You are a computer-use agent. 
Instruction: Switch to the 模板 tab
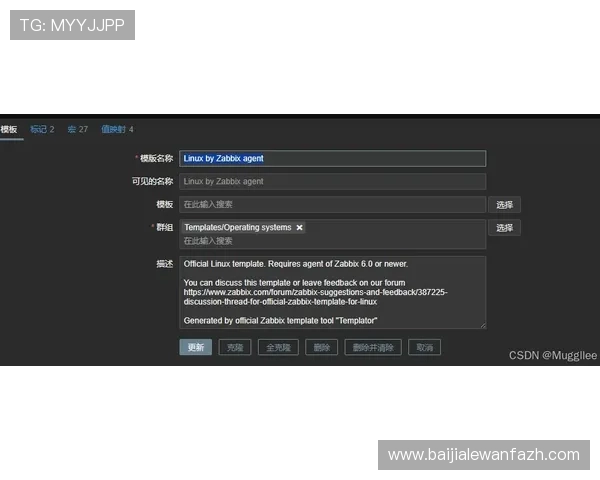9,129
